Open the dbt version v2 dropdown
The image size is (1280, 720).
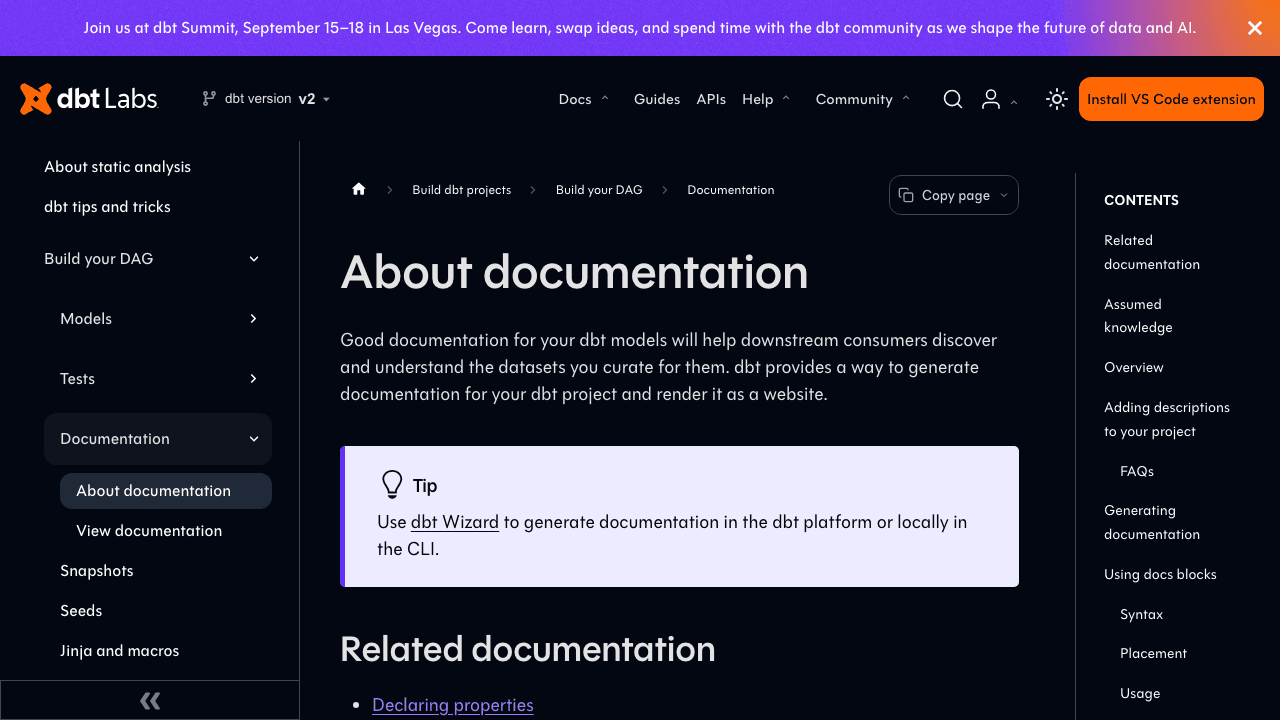click(x=266, y=98)
